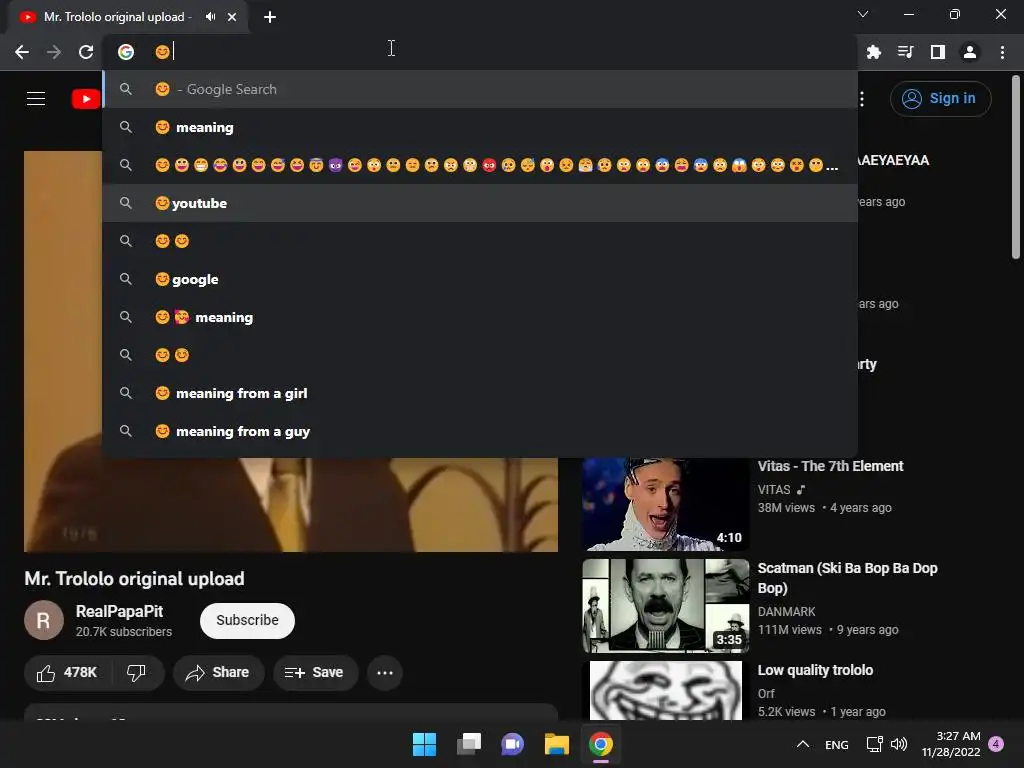Open Scatman video thumbnail
This screenshot has height=768, width=1024.
[x=665, y=605]
